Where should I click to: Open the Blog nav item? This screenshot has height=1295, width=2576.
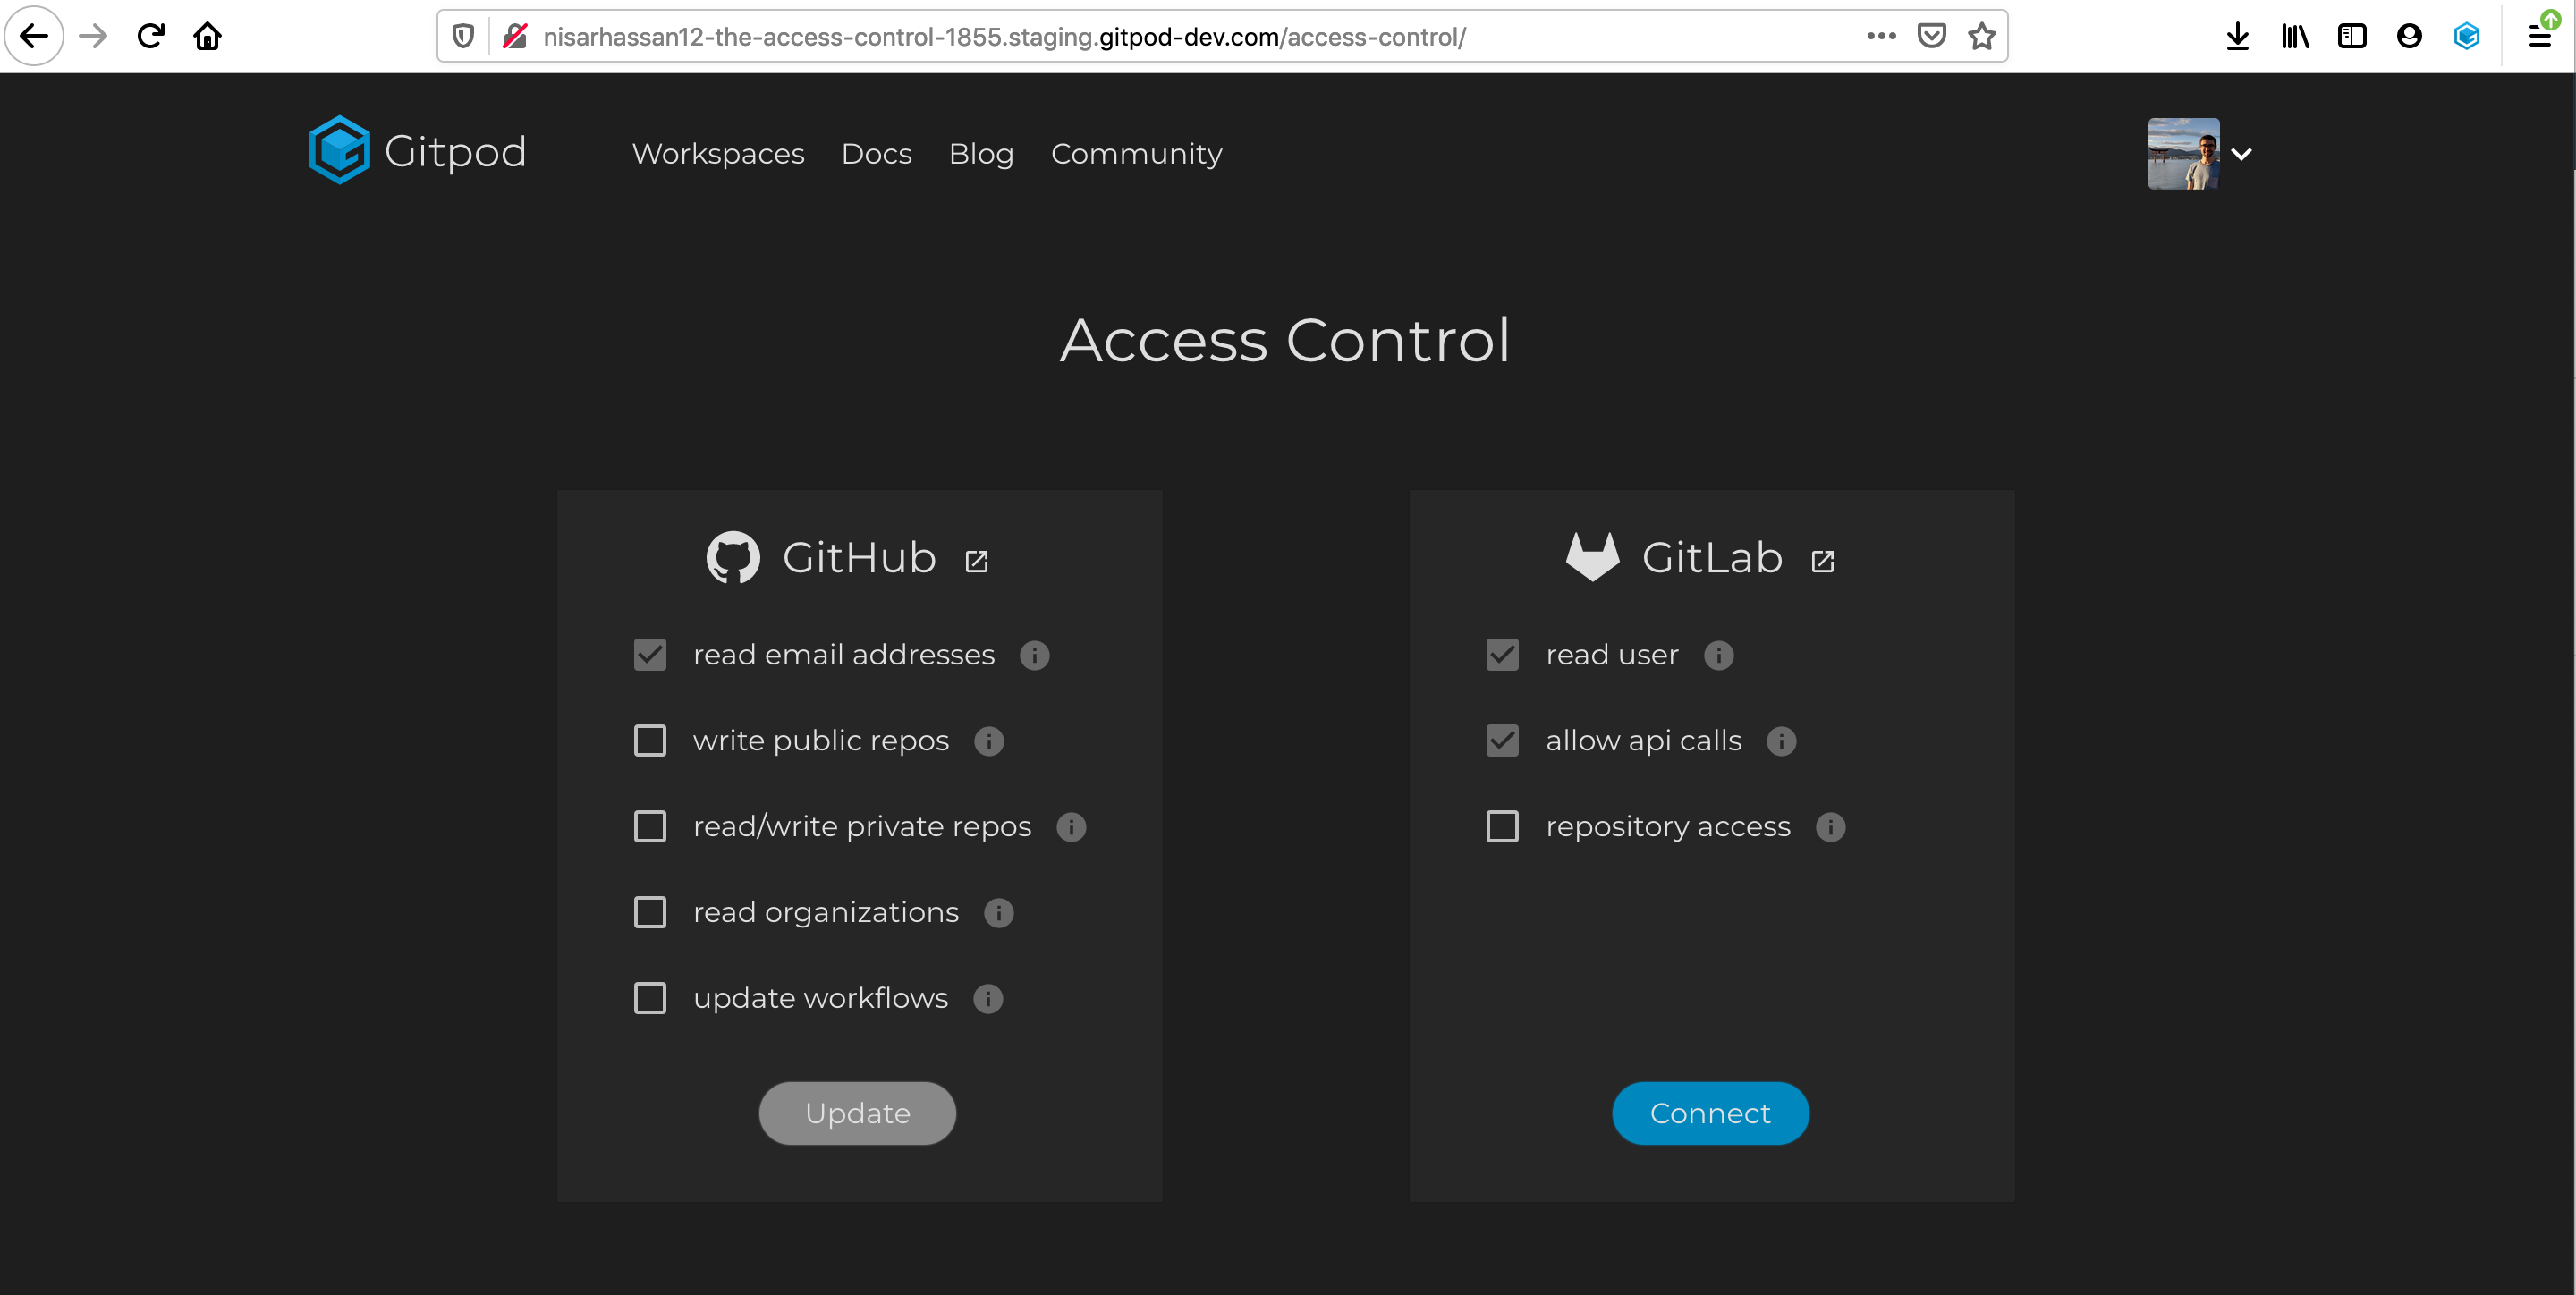pyautogui.click(x=981, y=154)
